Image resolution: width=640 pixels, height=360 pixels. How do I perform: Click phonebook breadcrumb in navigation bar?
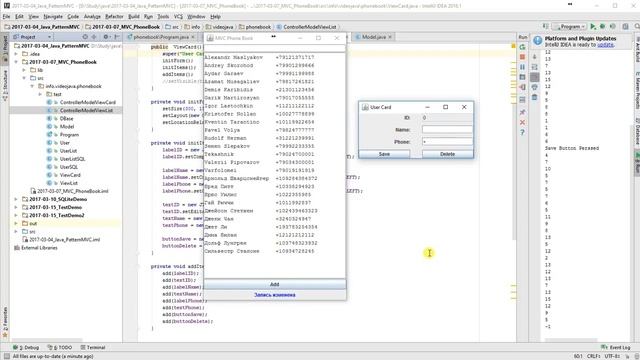pos(254,27)
